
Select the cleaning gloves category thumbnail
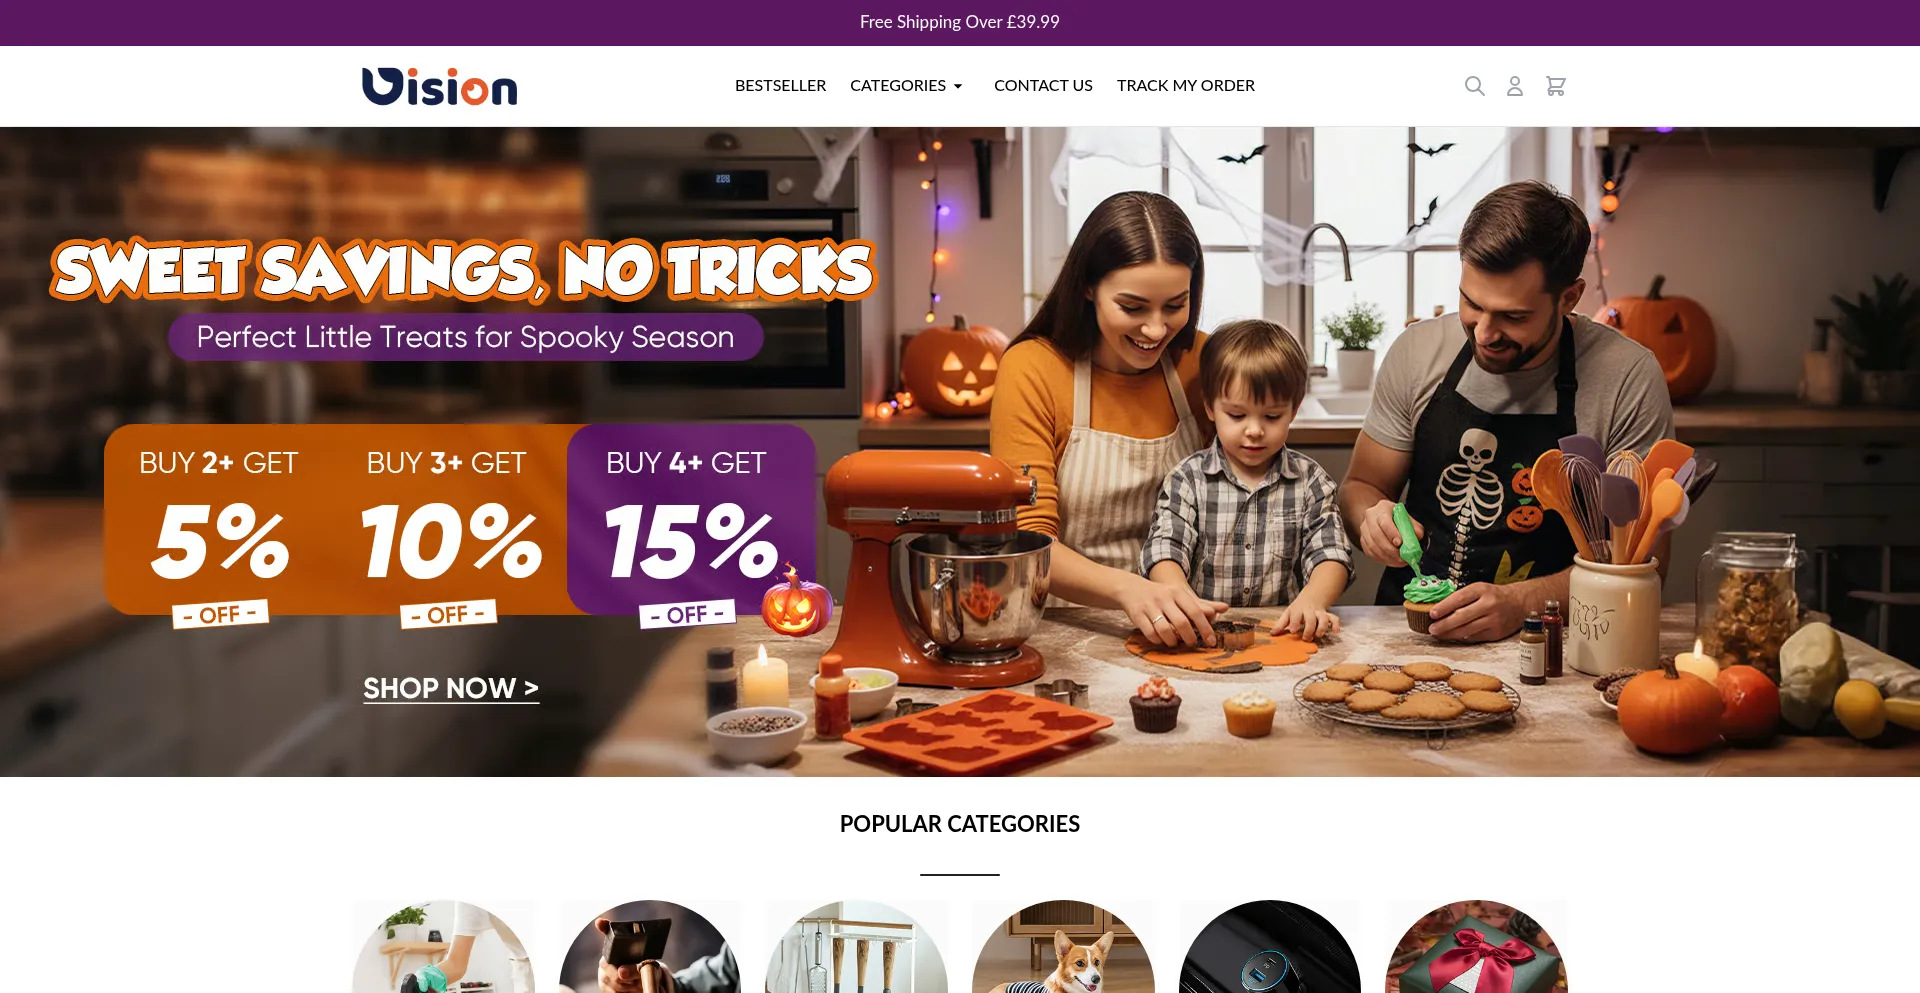click(444, 946)
